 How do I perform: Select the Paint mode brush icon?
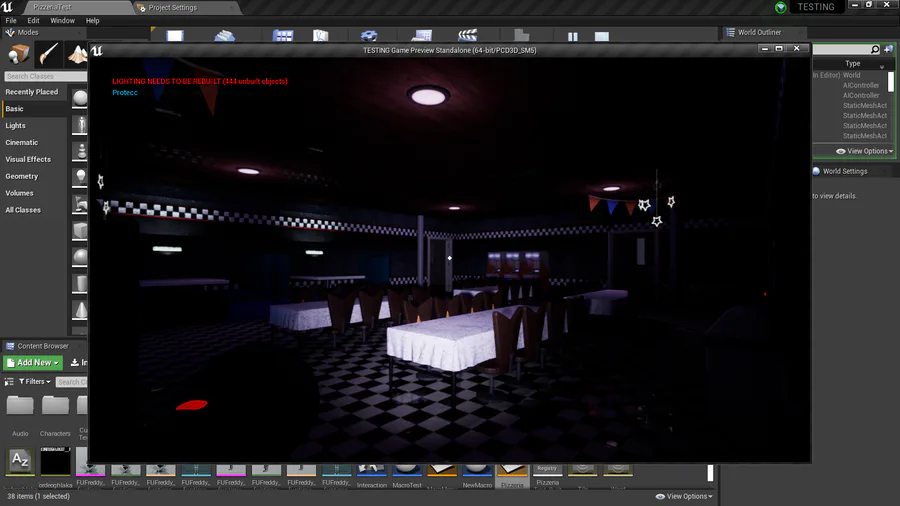49,54
